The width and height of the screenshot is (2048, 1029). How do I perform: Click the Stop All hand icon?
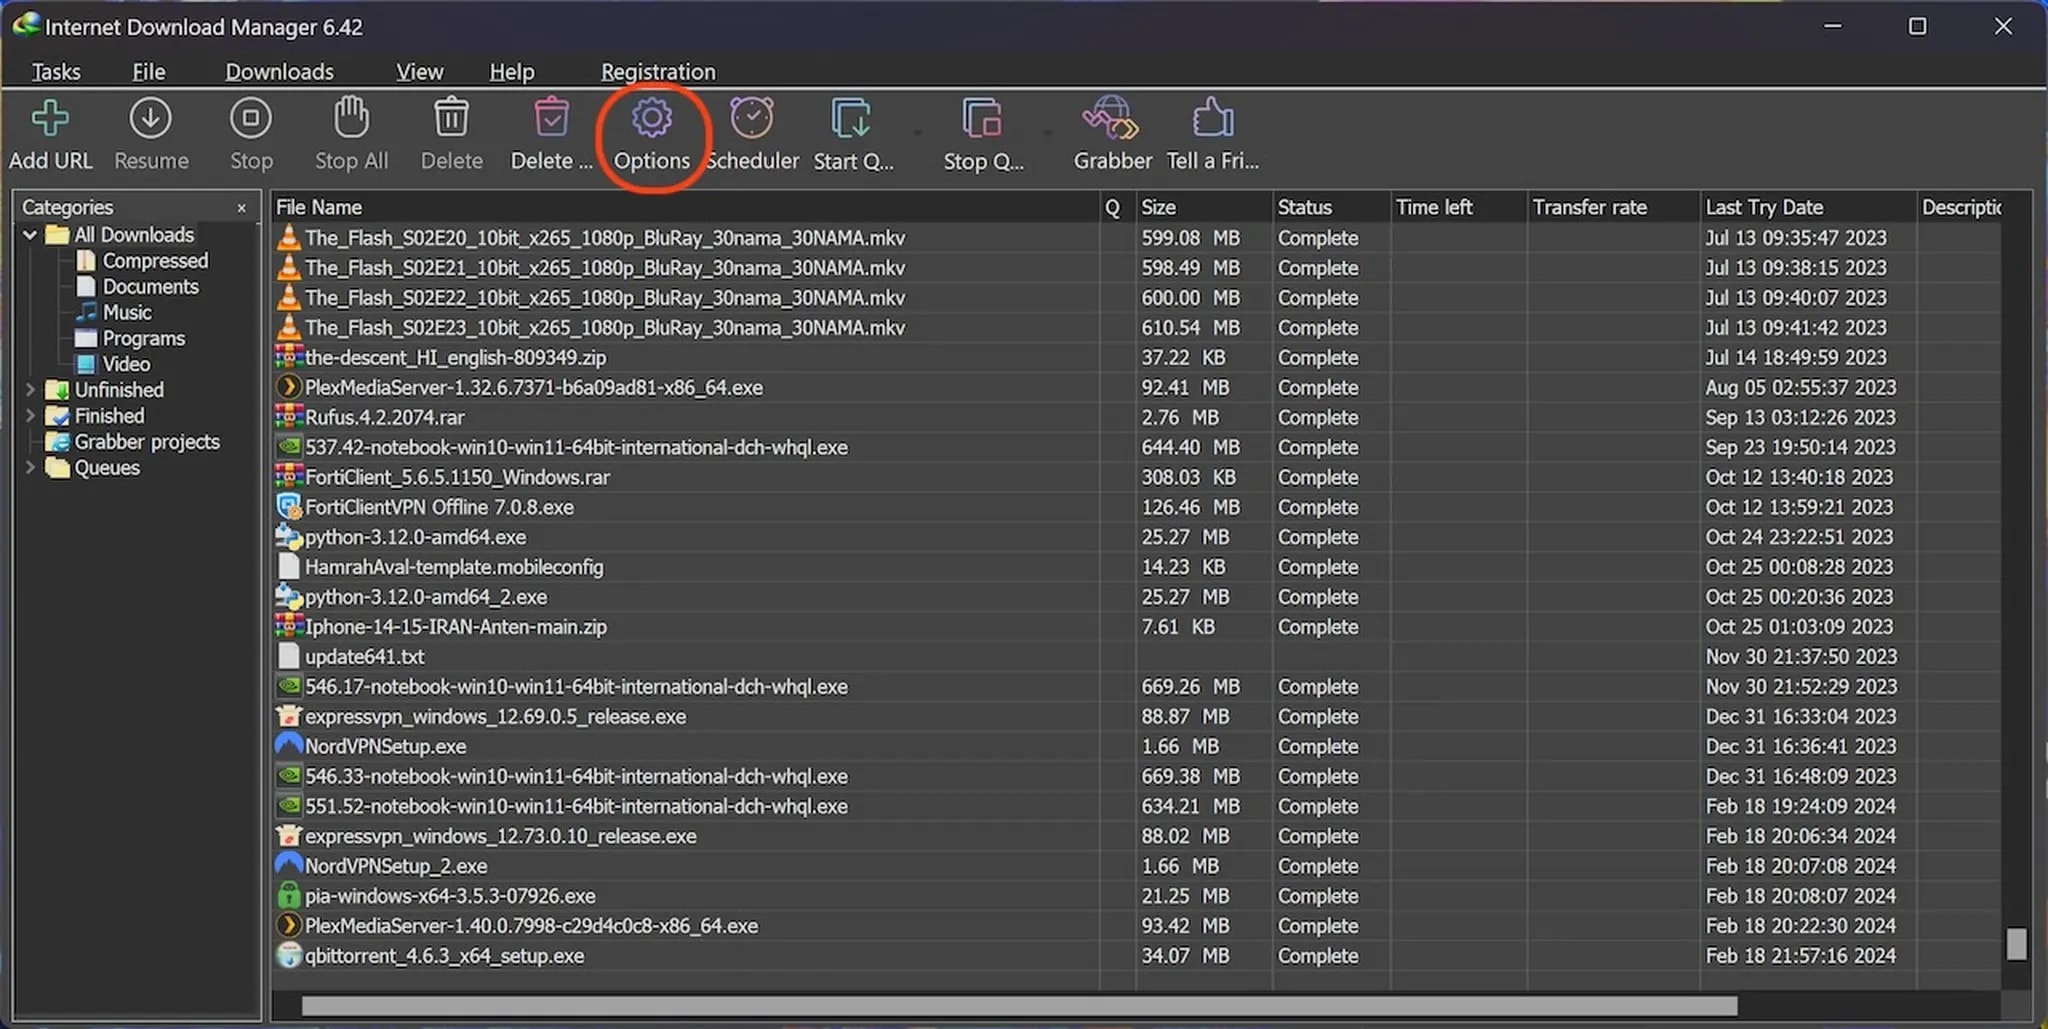pyautogui.click(x=351, y=119)
